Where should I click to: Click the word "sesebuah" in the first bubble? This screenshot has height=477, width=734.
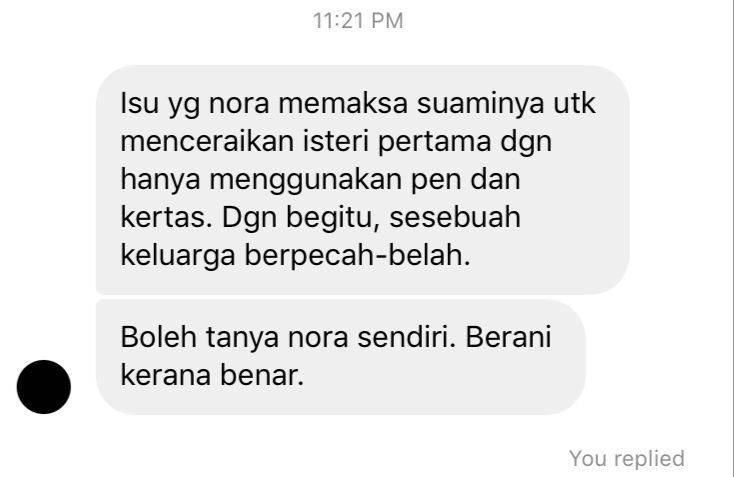click(x=455, y=218)
